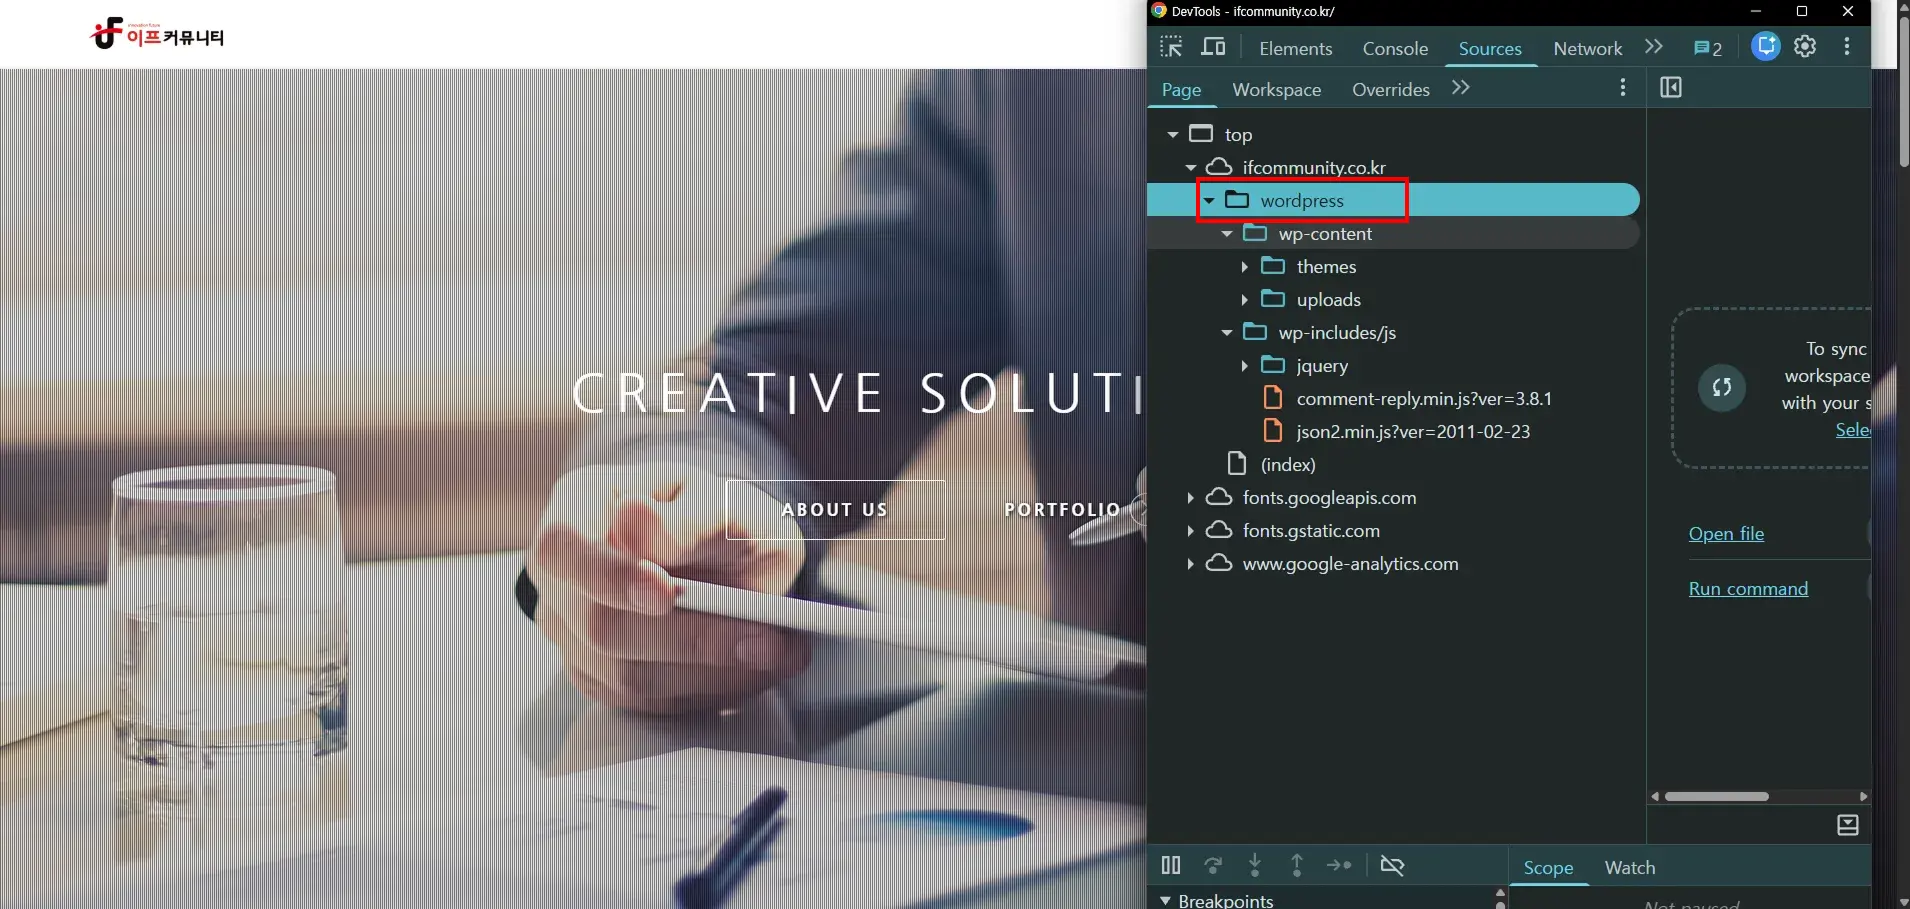This screenshot has width=1910, height=909.
Task: Open the DevTools customize kebab menu
Action: tap(1847, 47)
